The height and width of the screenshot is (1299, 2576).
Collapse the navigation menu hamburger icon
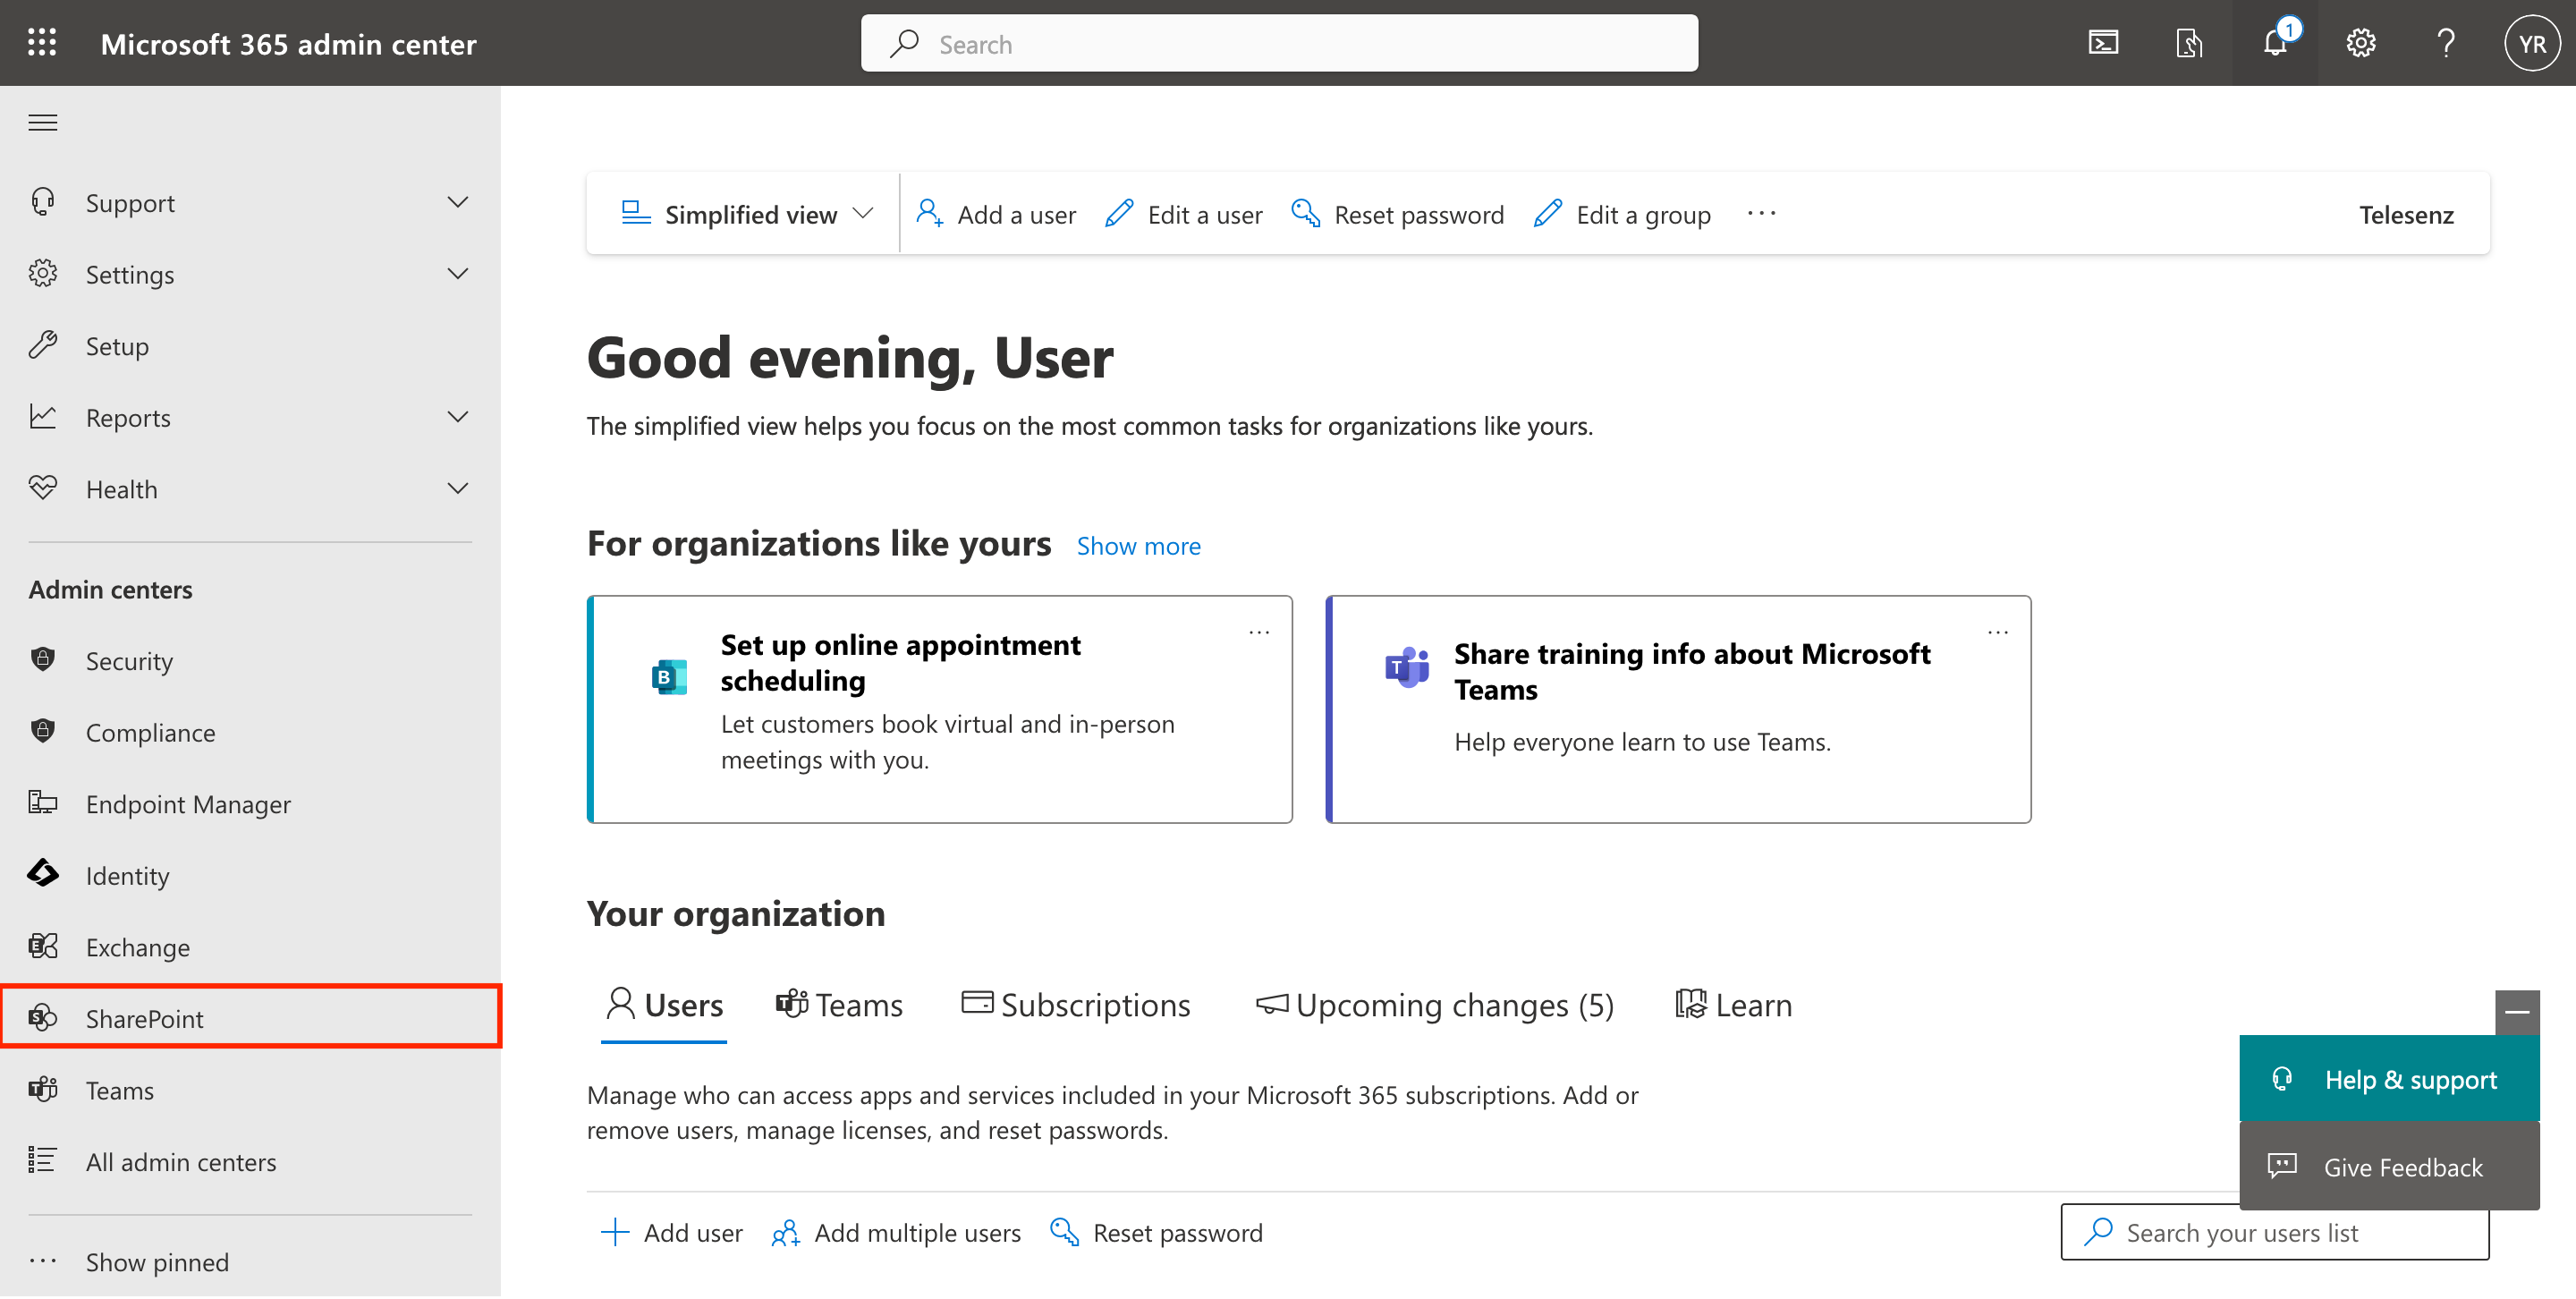(x=42, y=123)
